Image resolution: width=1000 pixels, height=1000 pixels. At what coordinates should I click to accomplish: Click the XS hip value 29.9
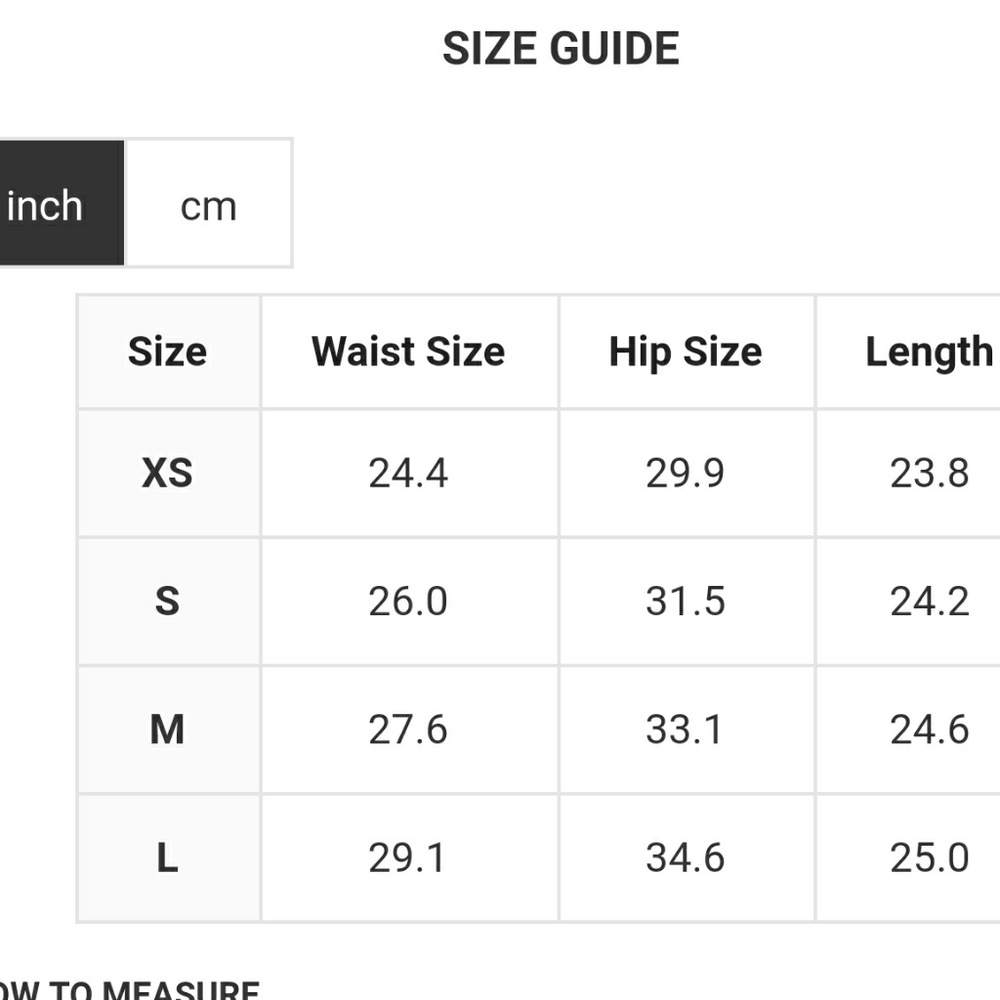pyautogui.click(x=685, y=472)
